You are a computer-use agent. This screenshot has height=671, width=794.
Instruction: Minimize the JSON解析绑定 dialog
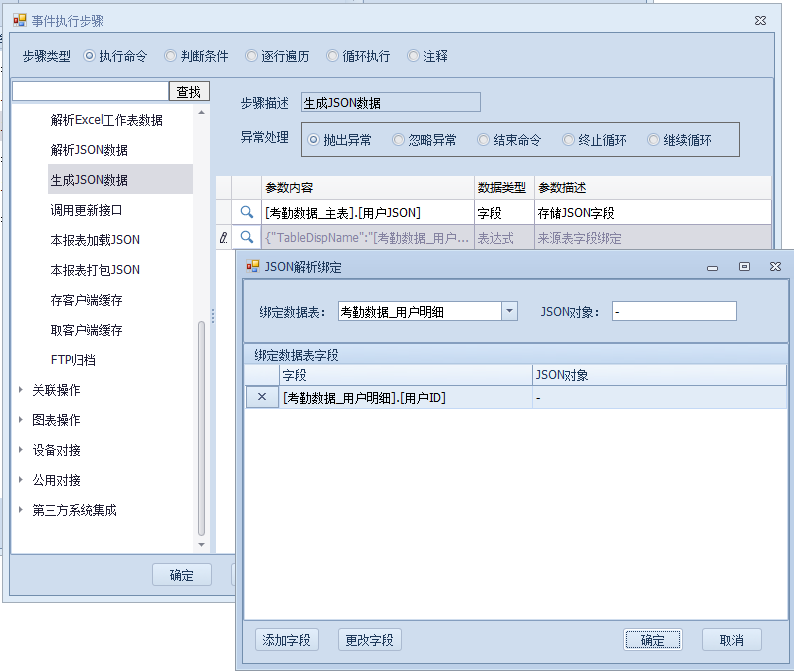[712, 266]
